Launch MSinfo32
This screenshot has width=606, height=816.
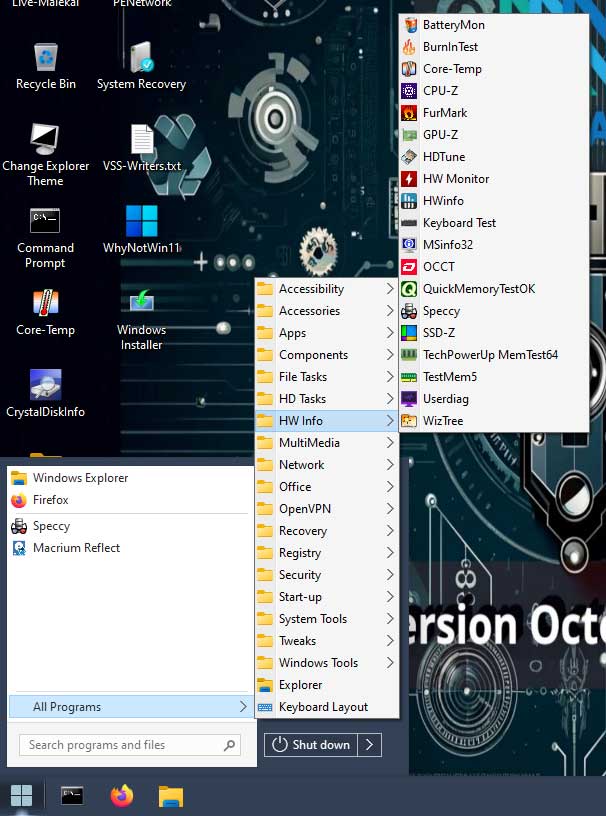click(x=494, y=245)
